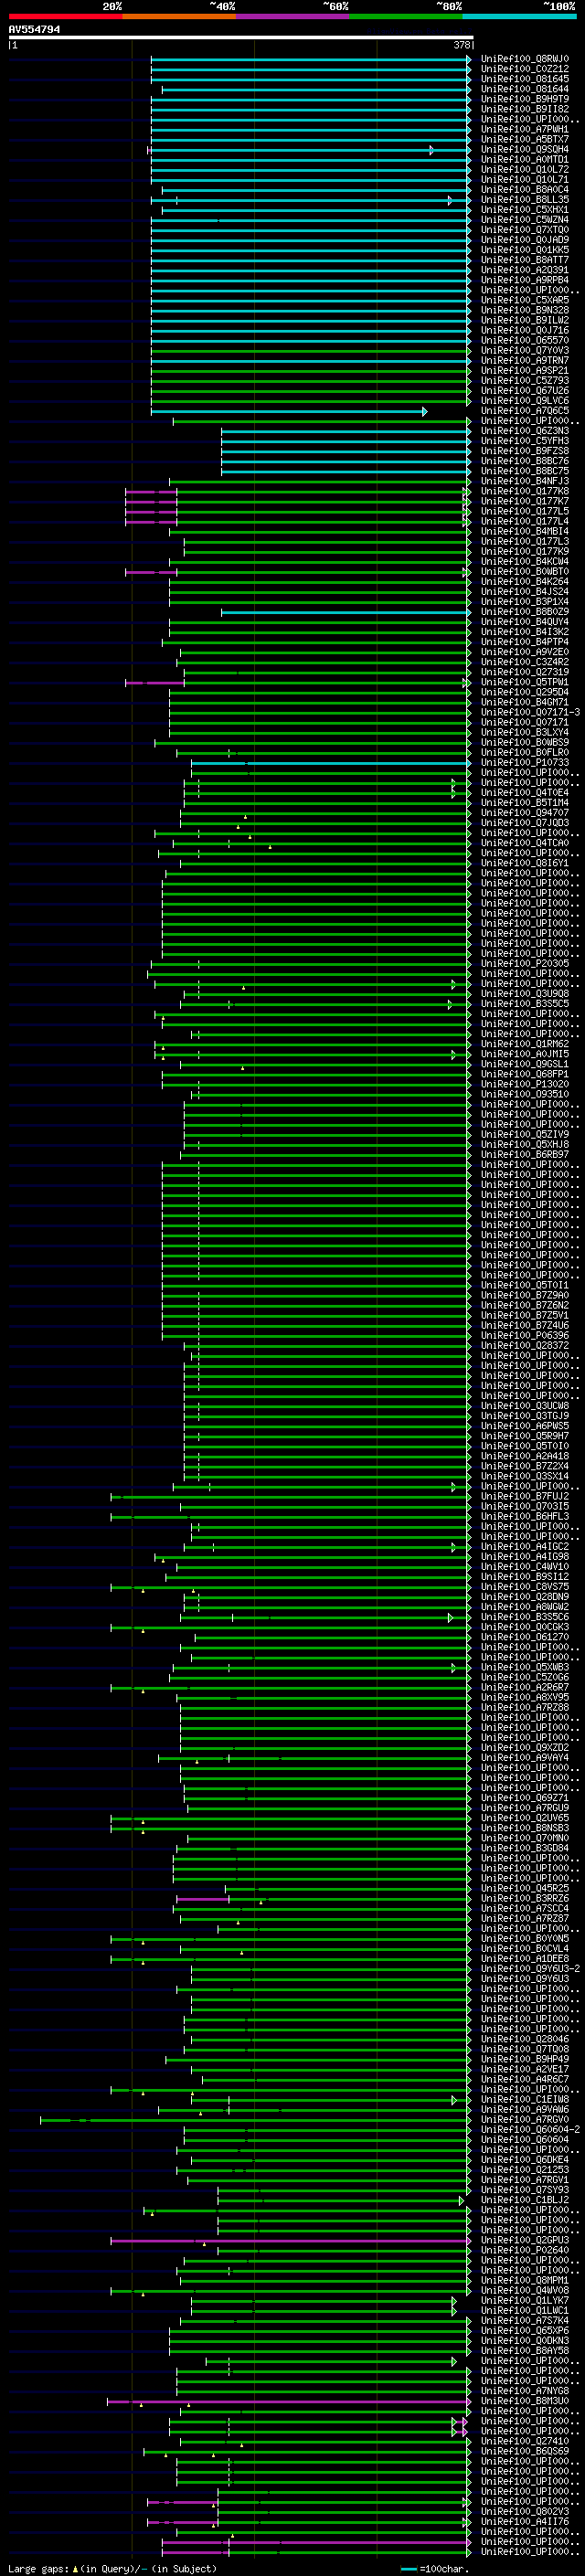585x2576 pixels.
Task: Select the UniRef100_A7Q6C5 label
Action: [x=524, y=411]
